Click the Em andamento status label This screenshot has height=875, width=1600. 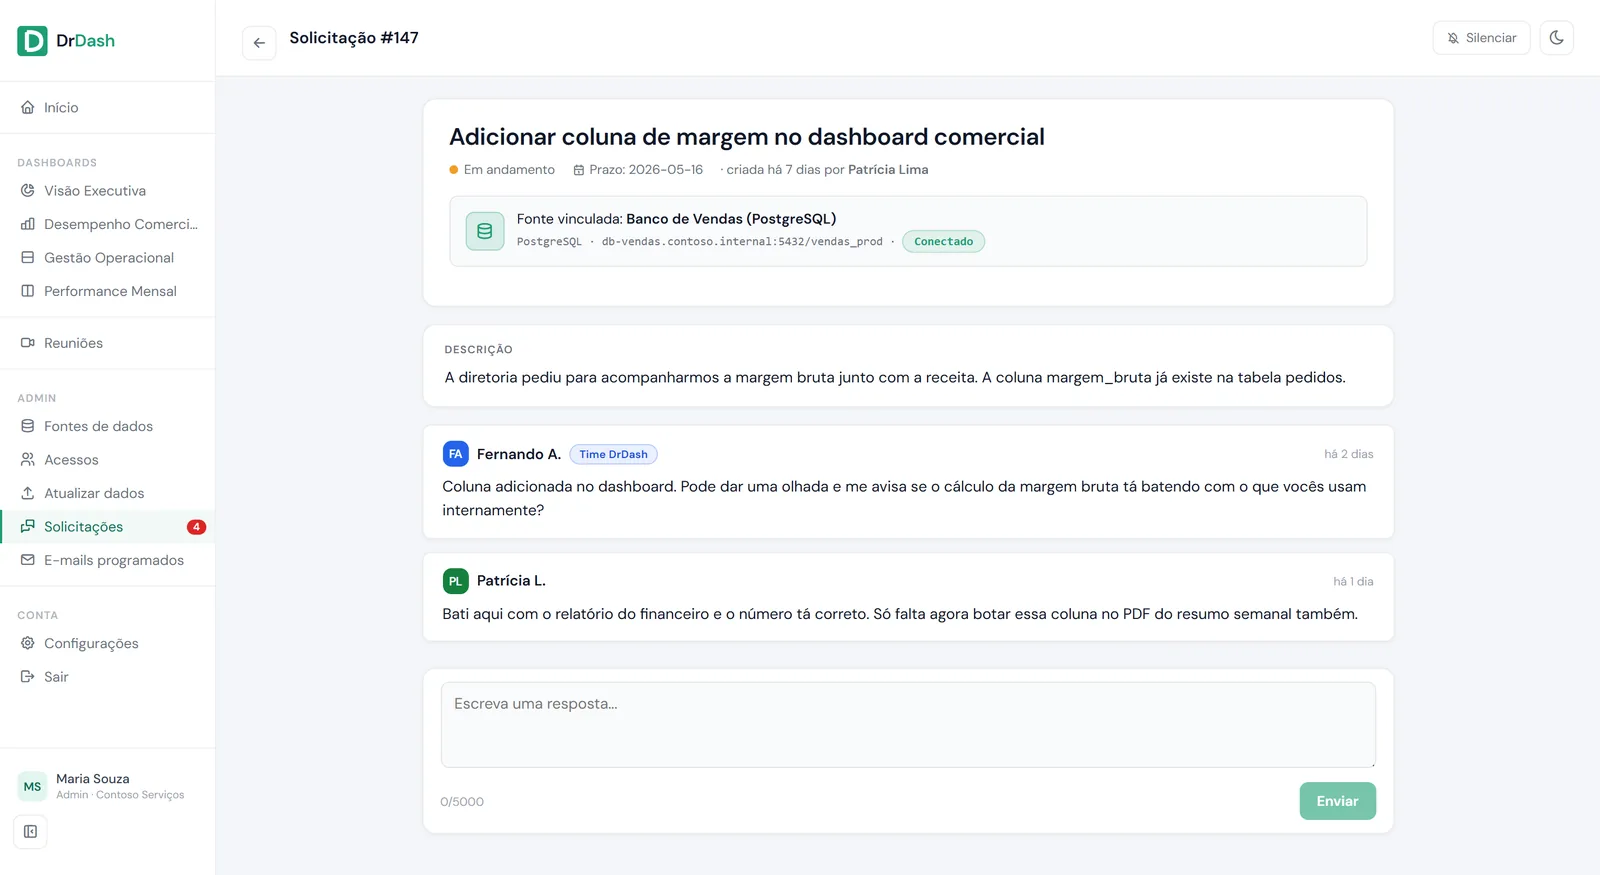[509, 170]
